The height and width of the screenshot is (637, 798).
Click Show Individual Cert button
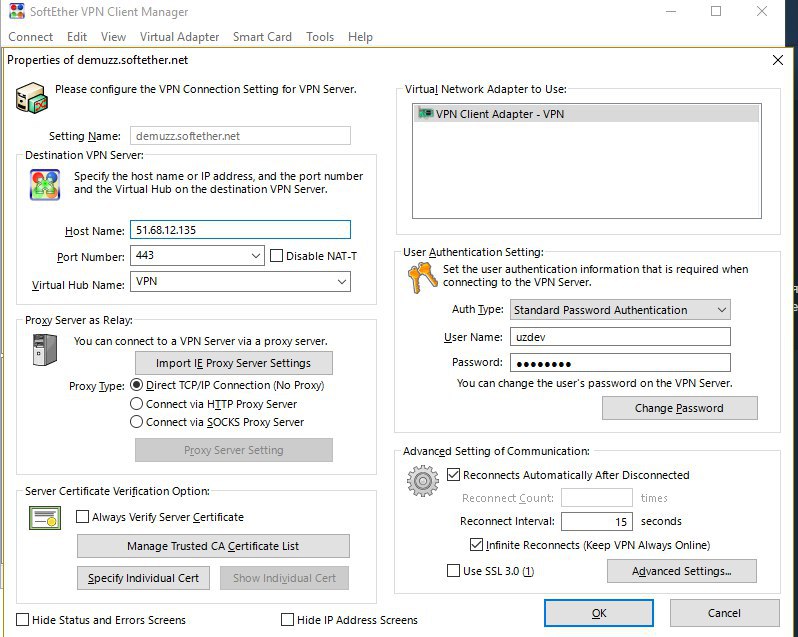pyautogui.click(x=284, y=578)
